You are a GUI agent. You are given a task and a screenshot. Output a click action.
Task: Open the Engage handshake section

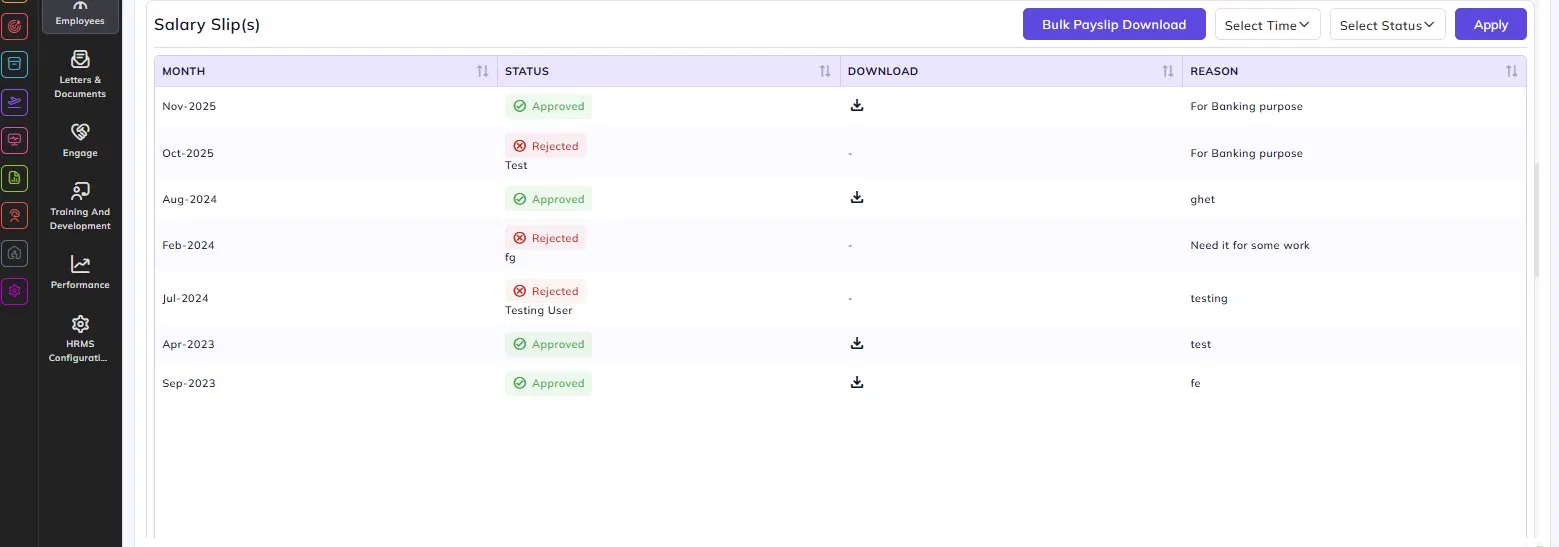pyautogui.click(x=80, y=139)
